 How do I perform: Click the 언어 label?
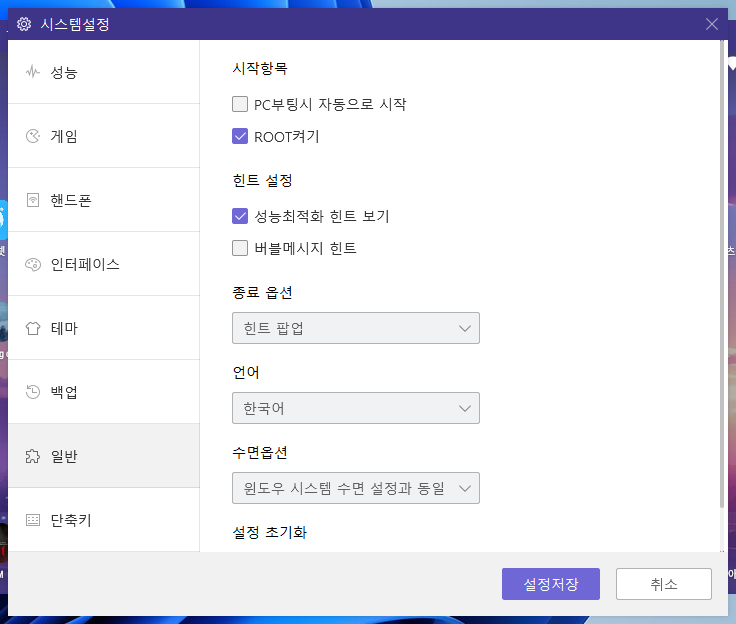(246, 372)
